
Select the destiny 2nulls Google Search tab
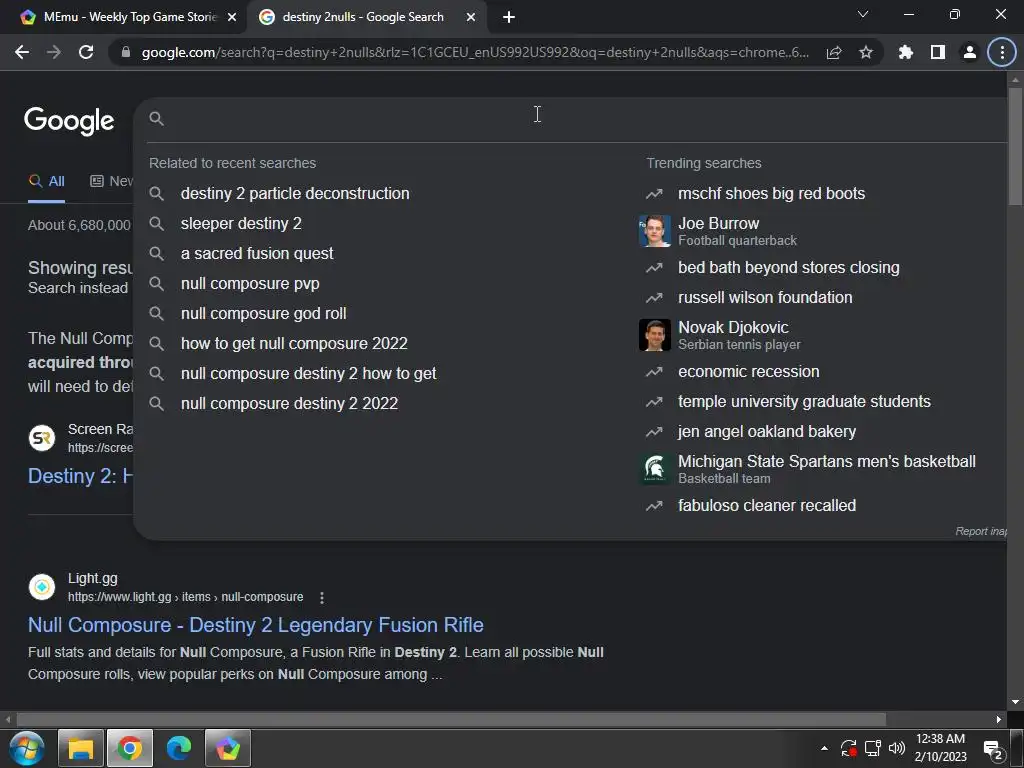[362, 17]
